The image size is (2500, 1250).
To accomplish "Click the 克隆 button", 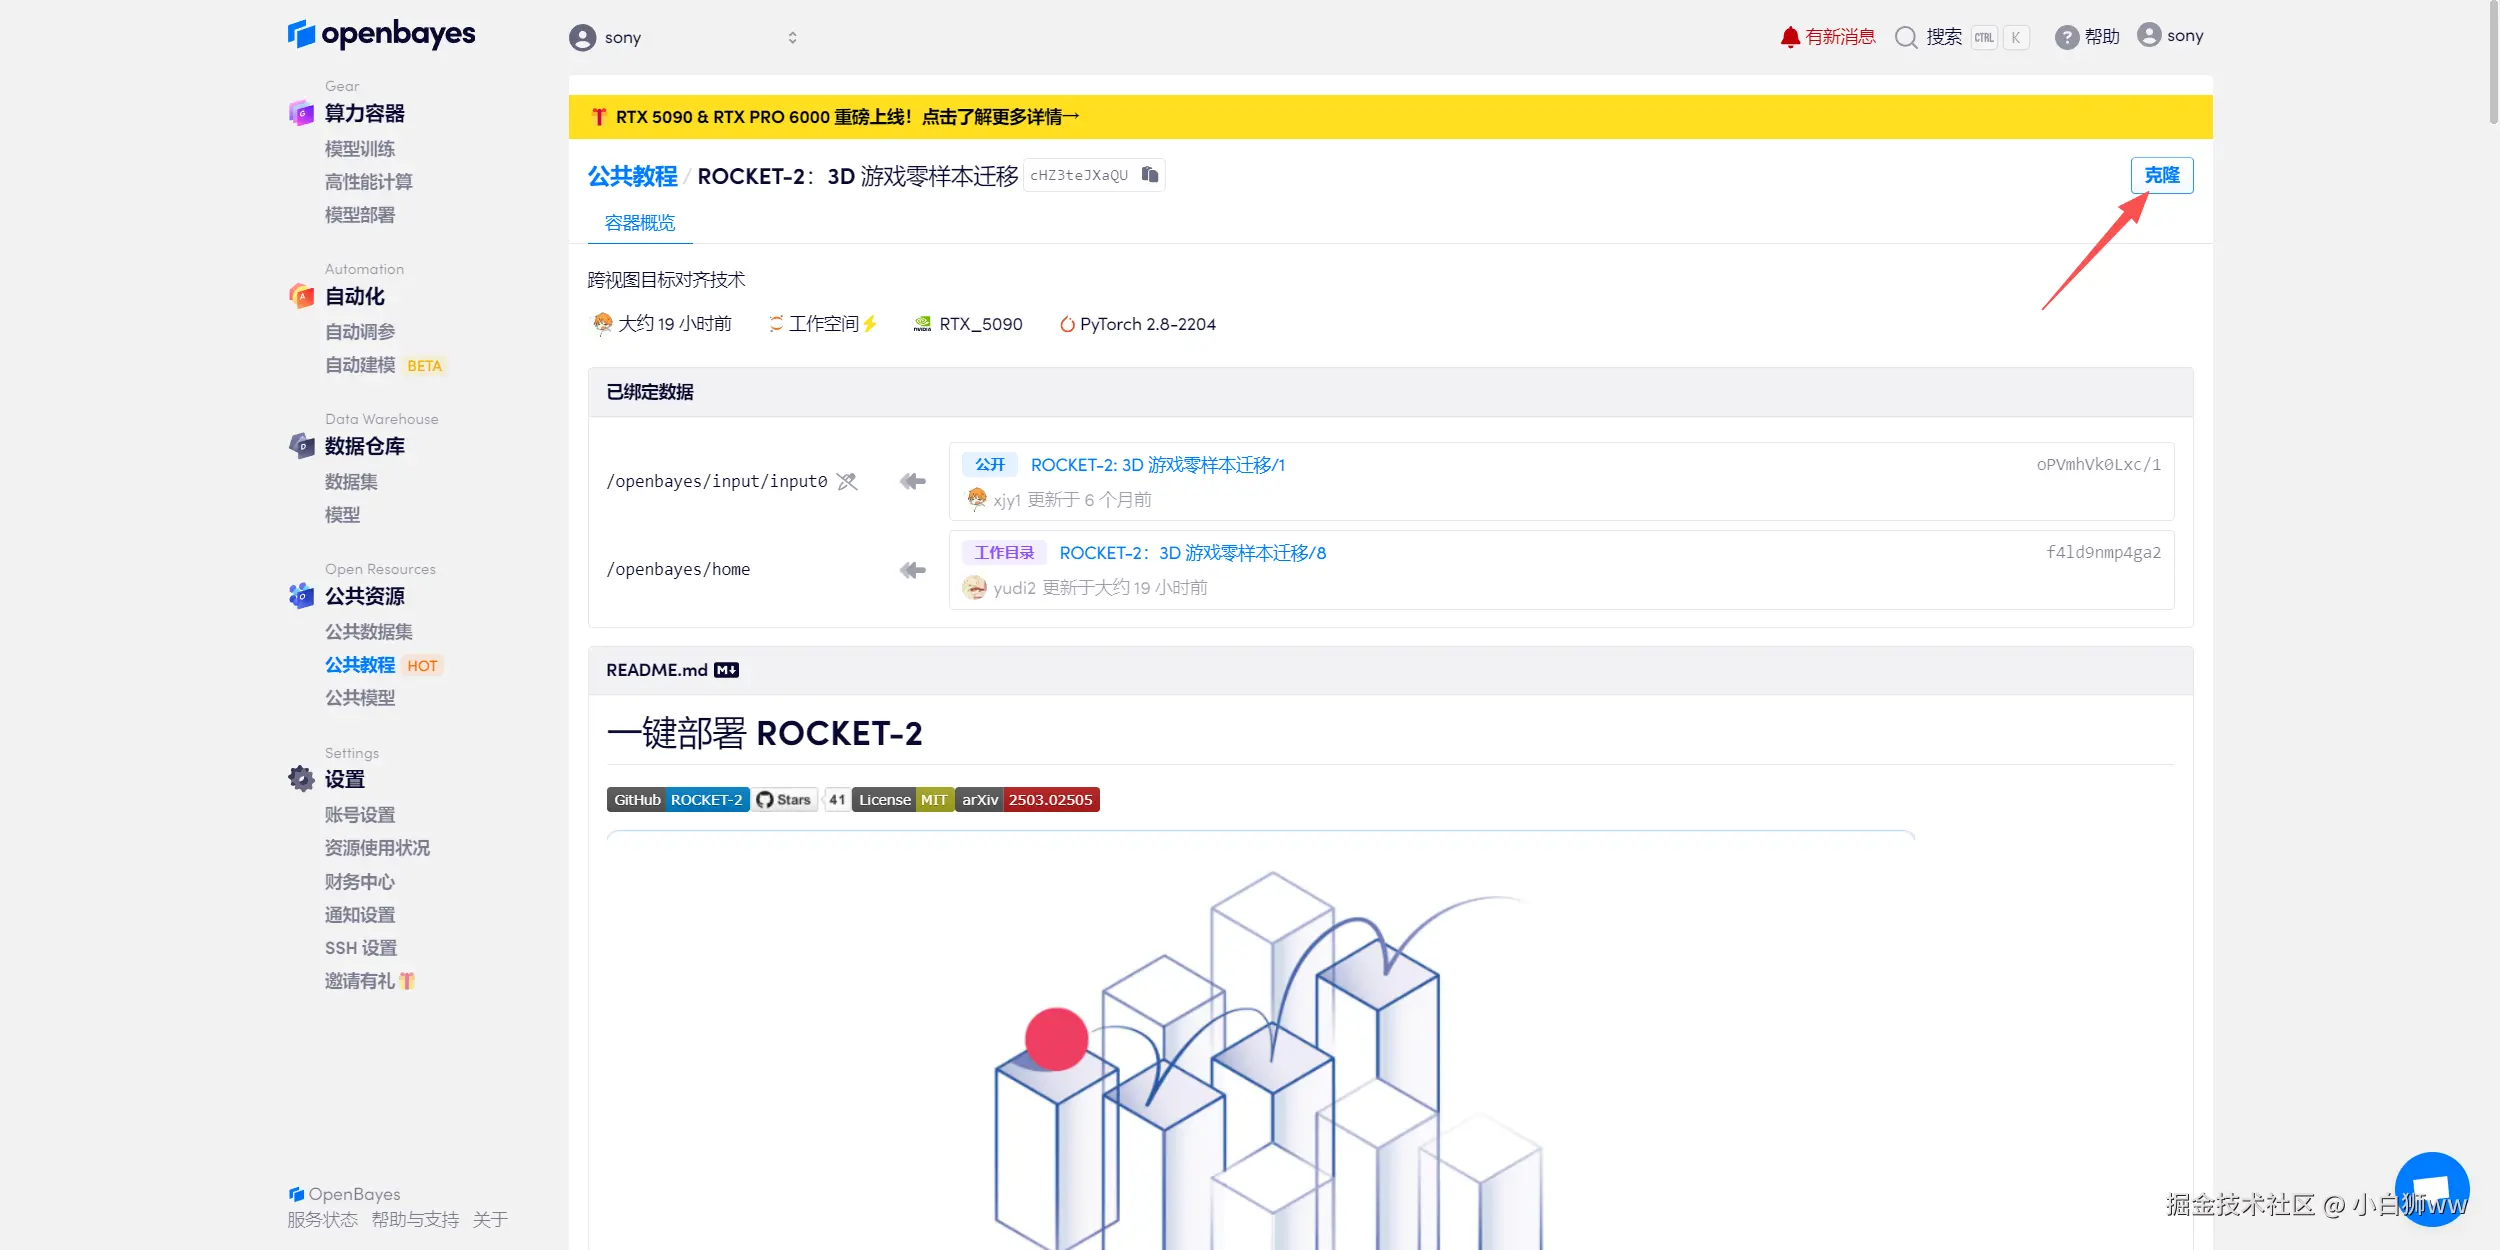I will [x=2161, y=175].
